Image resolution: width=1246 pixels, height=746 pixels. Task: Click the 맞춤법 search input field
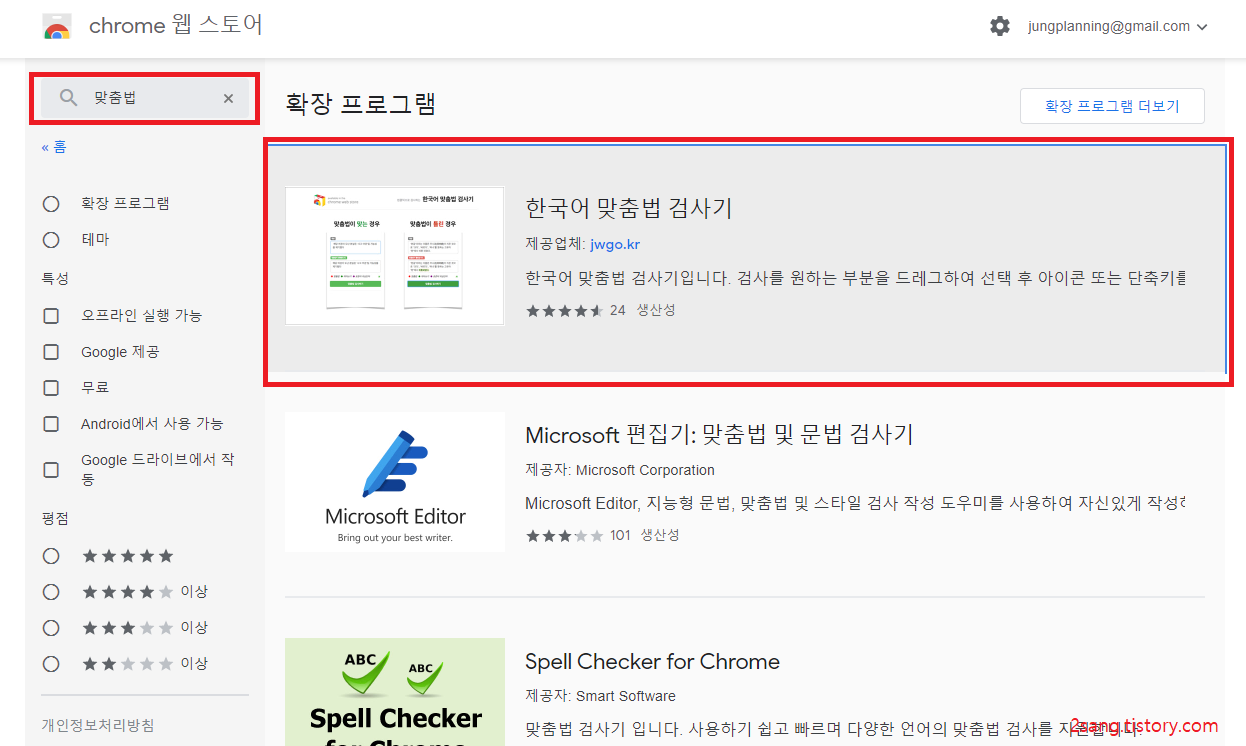point(145,98)
